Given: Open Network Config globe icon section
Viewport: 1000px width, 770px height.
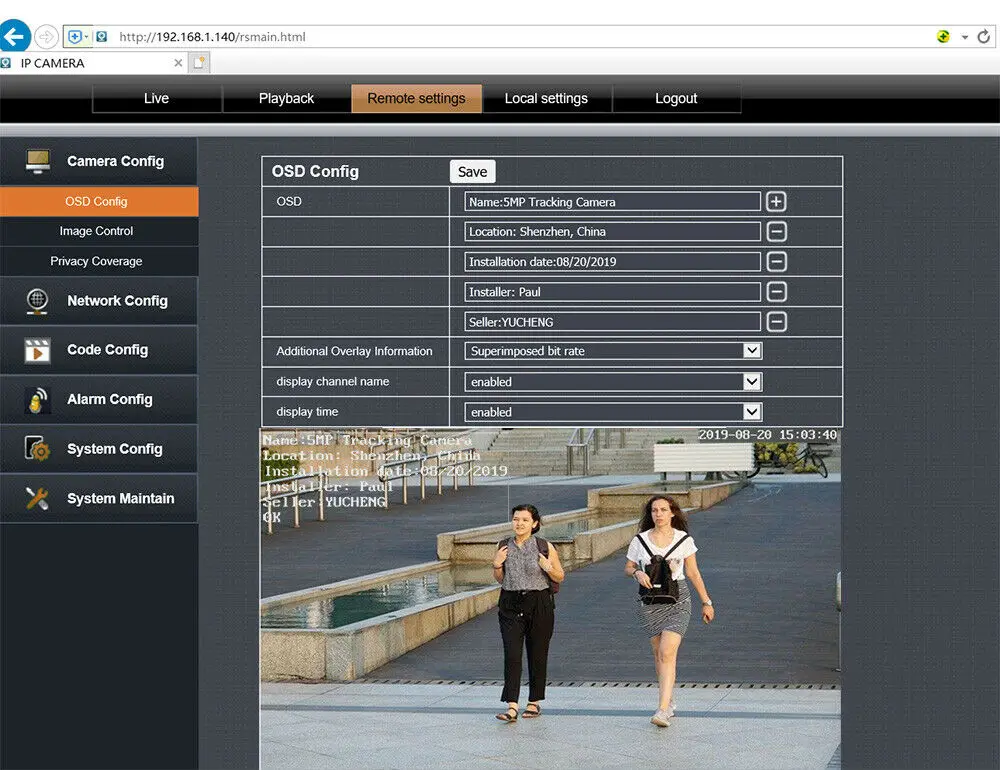Looking at the screenshot, I should (38, 300).
